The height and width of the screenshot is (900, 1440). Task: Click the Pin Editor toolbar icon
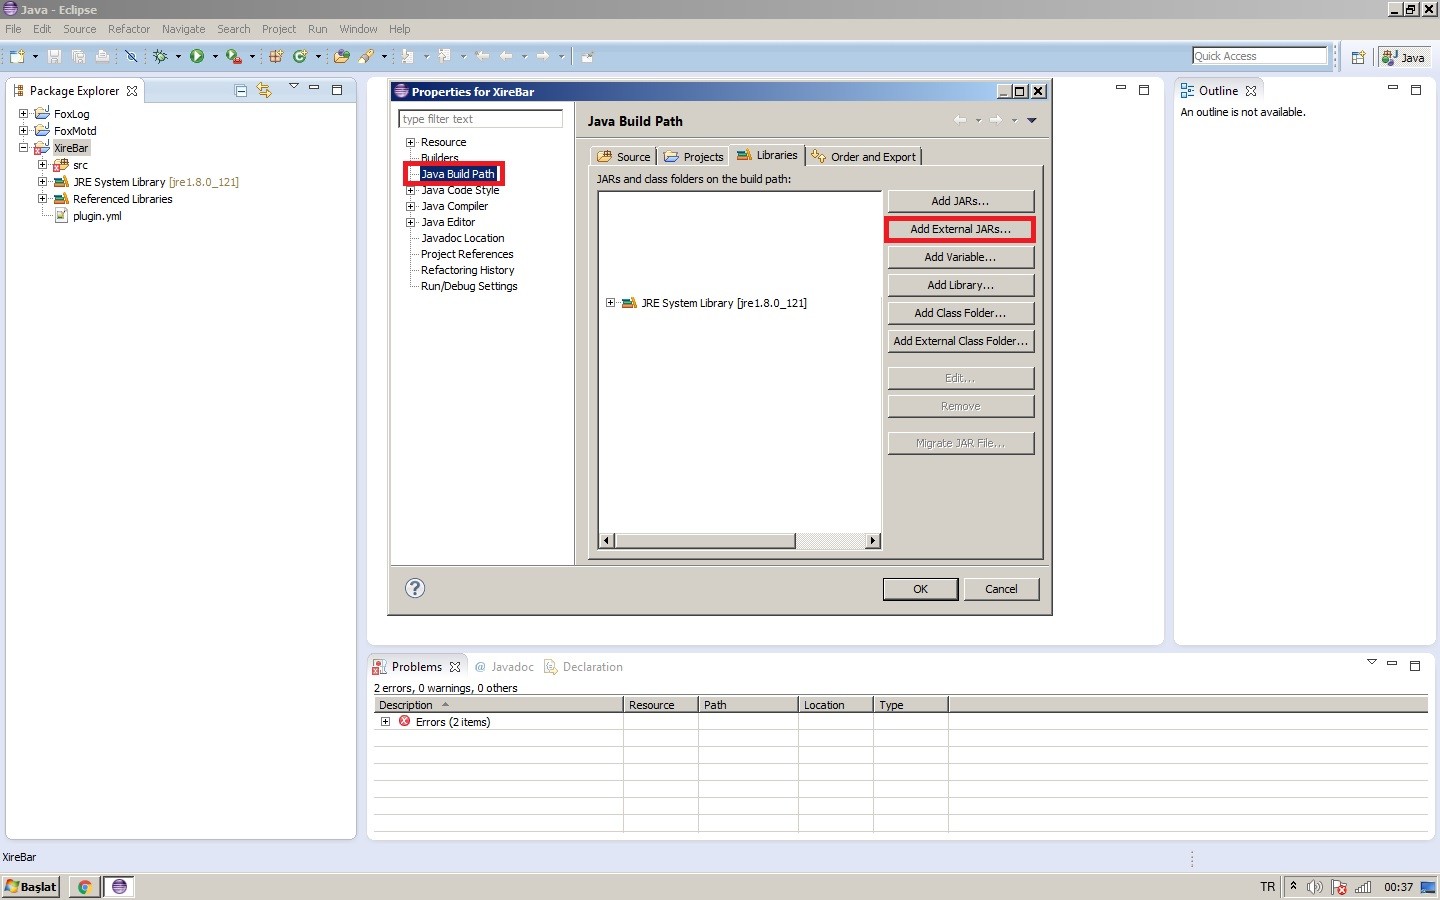pyautogui.click(x=588, y=56)
